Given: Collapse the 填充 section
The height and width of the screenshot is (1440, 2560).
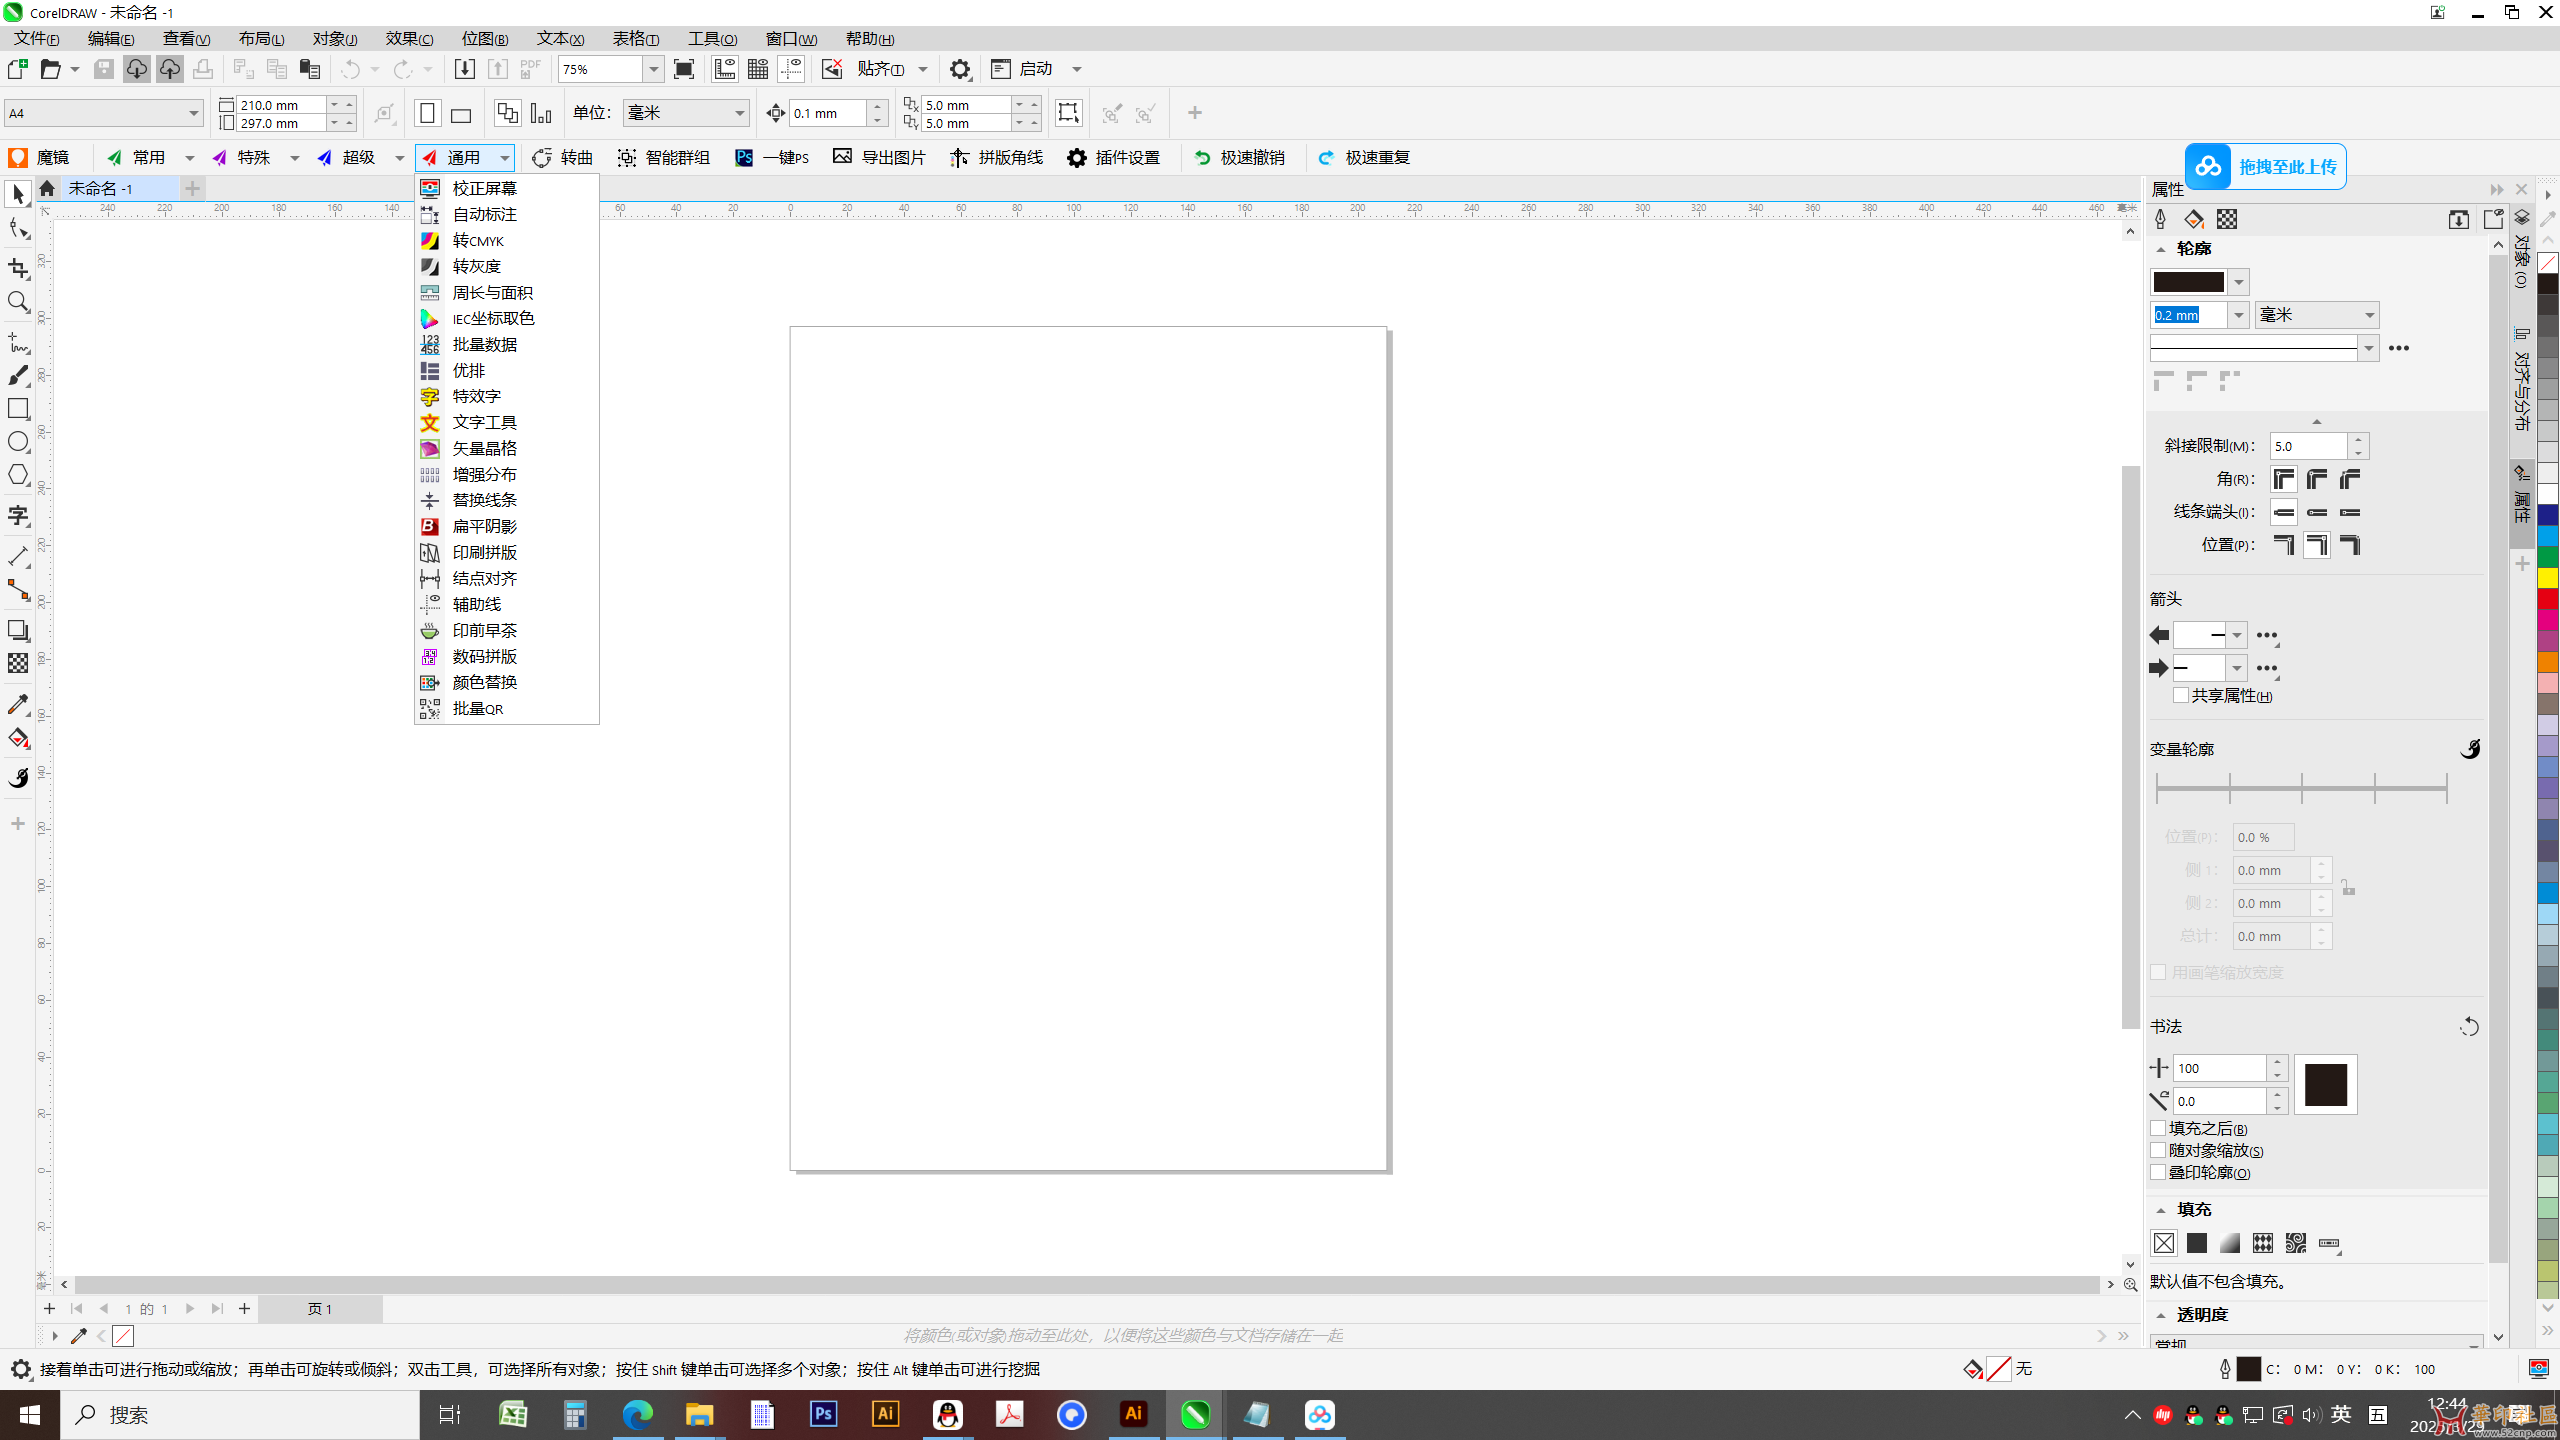Looking at the screenshot, I should pyautogui.click(x=2161, y=1210).
